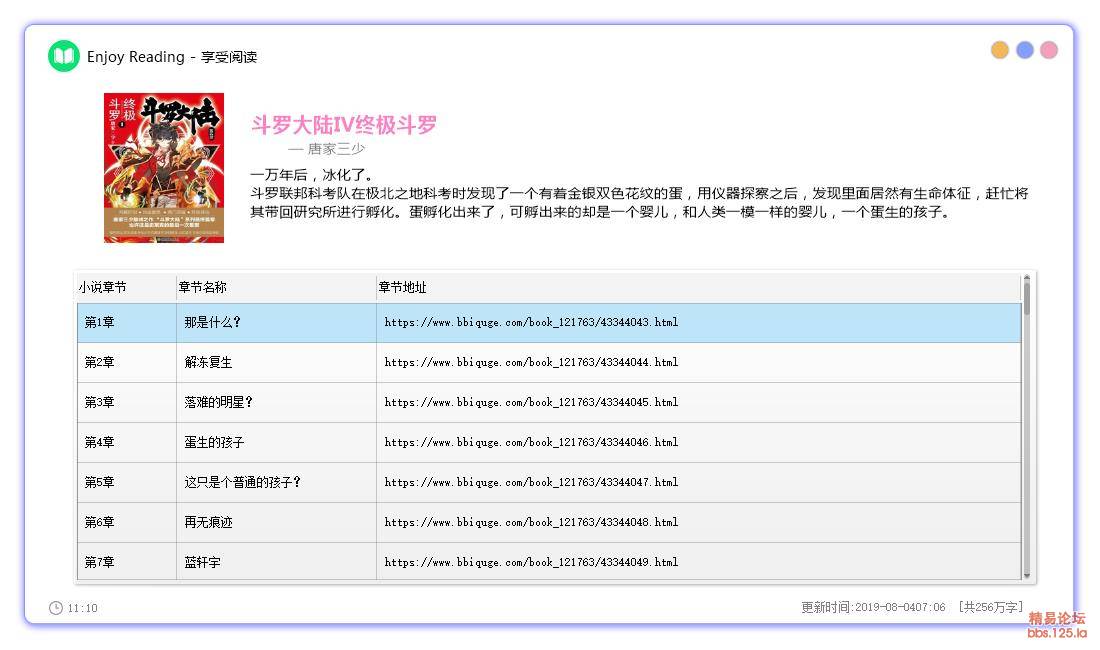Click the URL ending 43344047.html
This screenshot has width=1100, height=650.
point(531,482)
